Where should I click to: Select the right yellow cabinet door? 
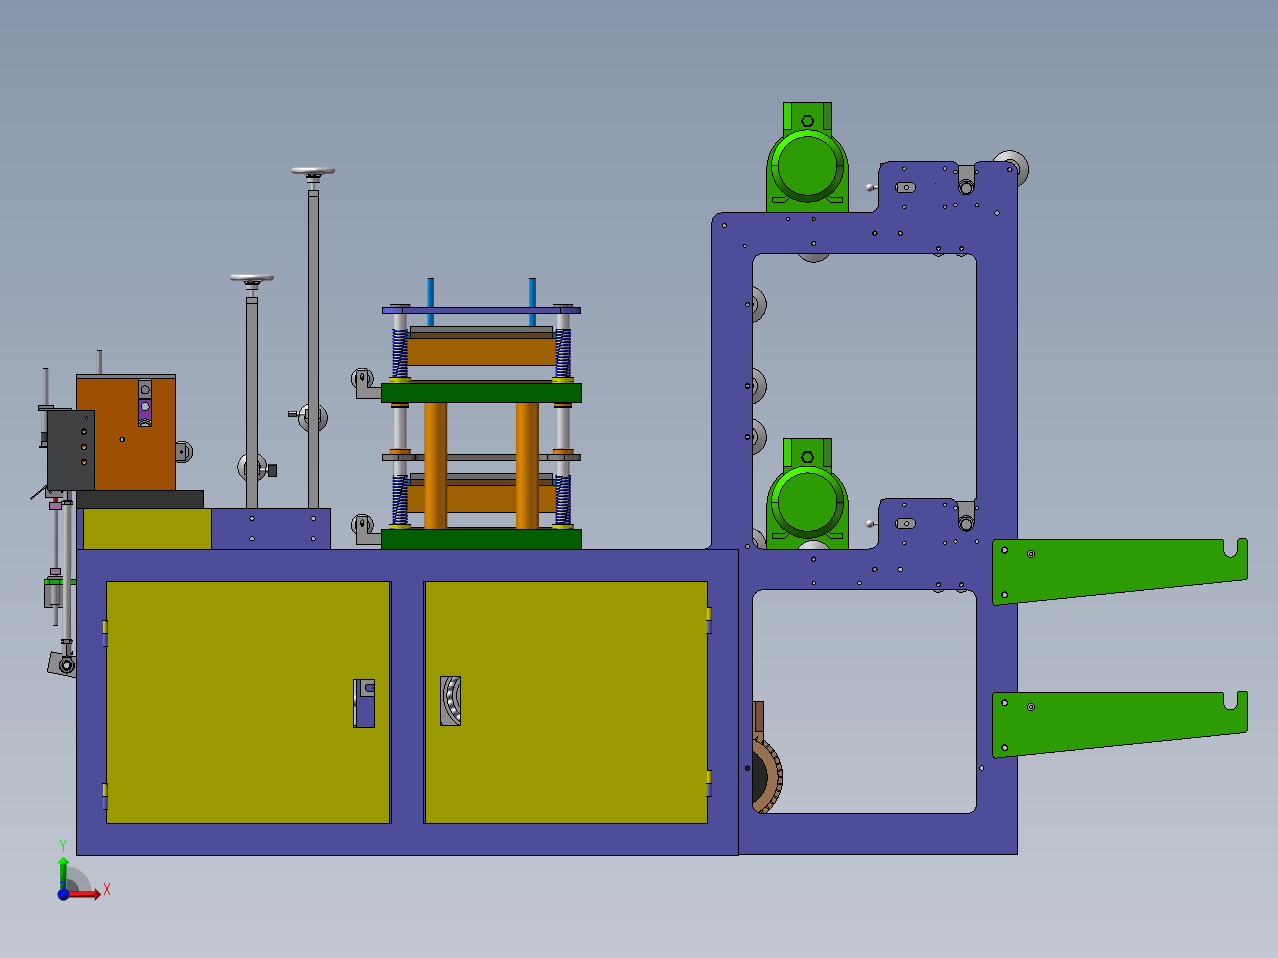pyautogui.click(x=566, y=702)
